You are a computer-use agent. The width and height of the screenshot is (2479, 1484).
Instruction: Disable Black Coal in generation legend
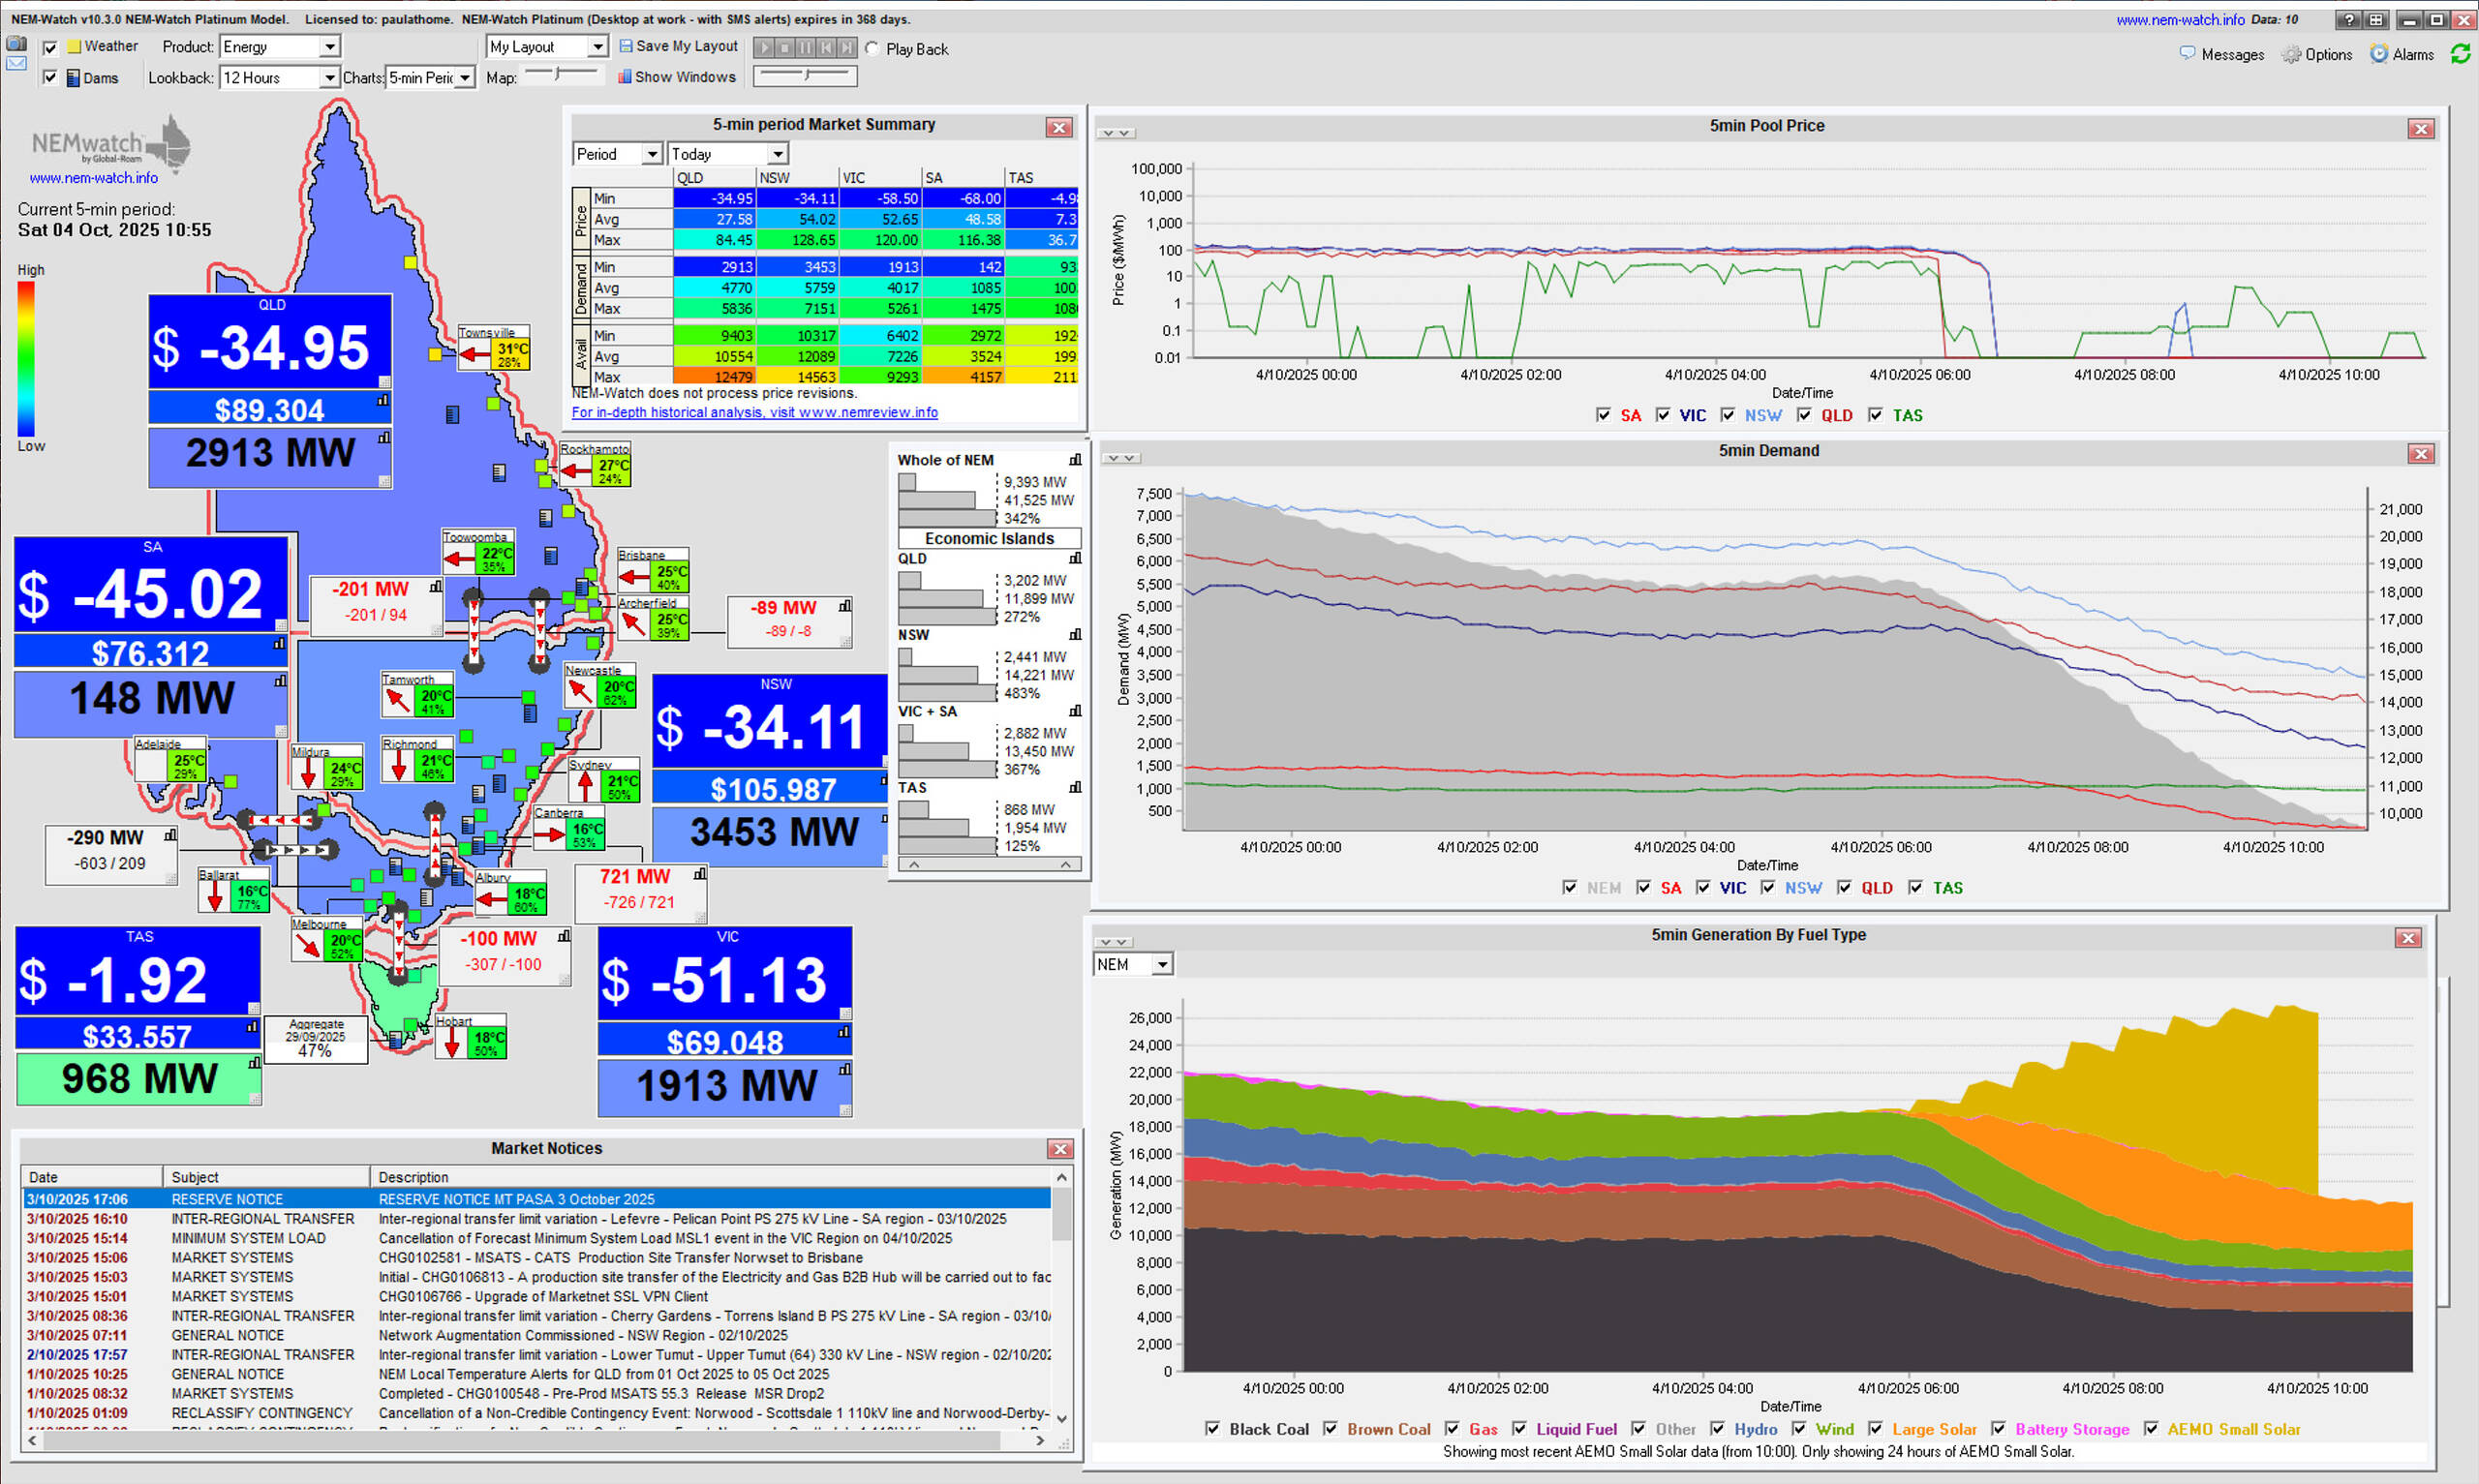[x=1212, y=1429]
